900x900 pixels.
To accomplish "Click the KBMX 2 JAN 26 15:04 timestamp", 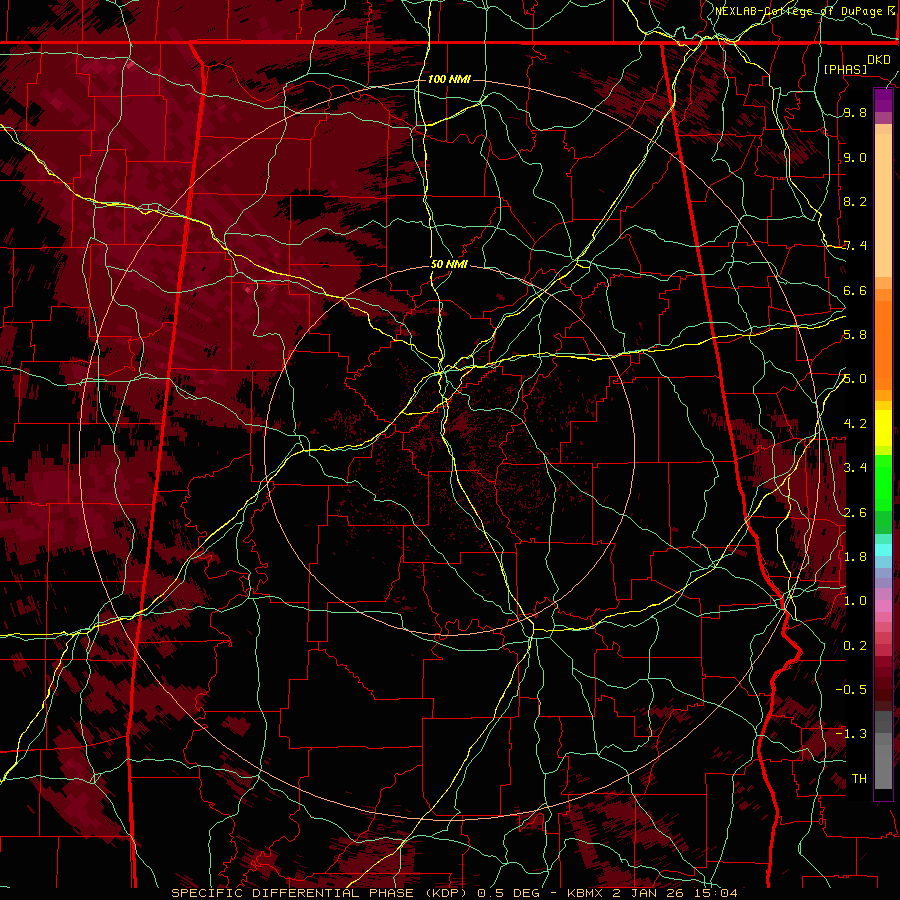I will pos(652,893).
